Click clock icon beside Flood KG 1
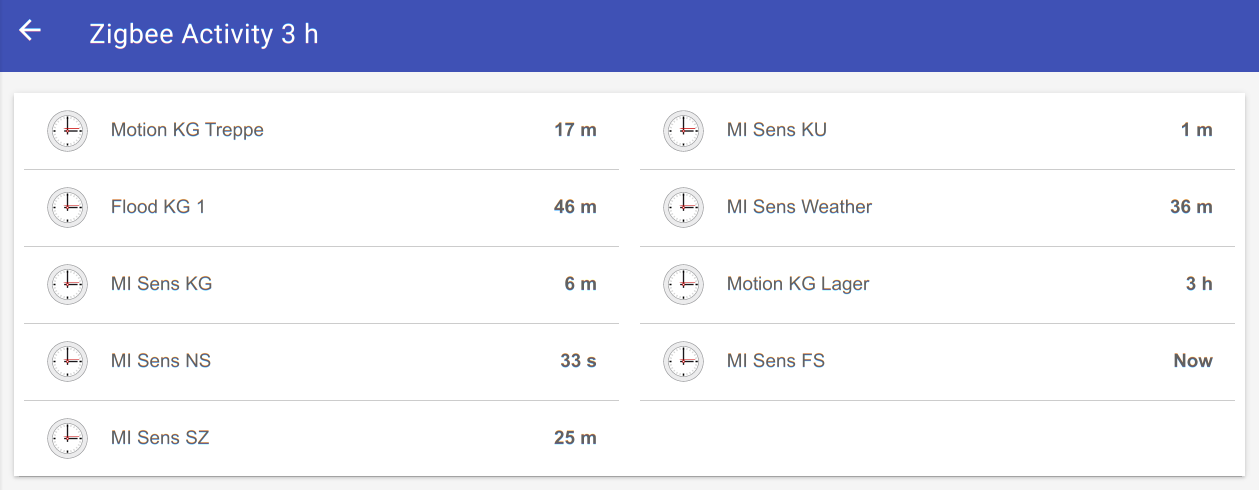 point(68,208)
